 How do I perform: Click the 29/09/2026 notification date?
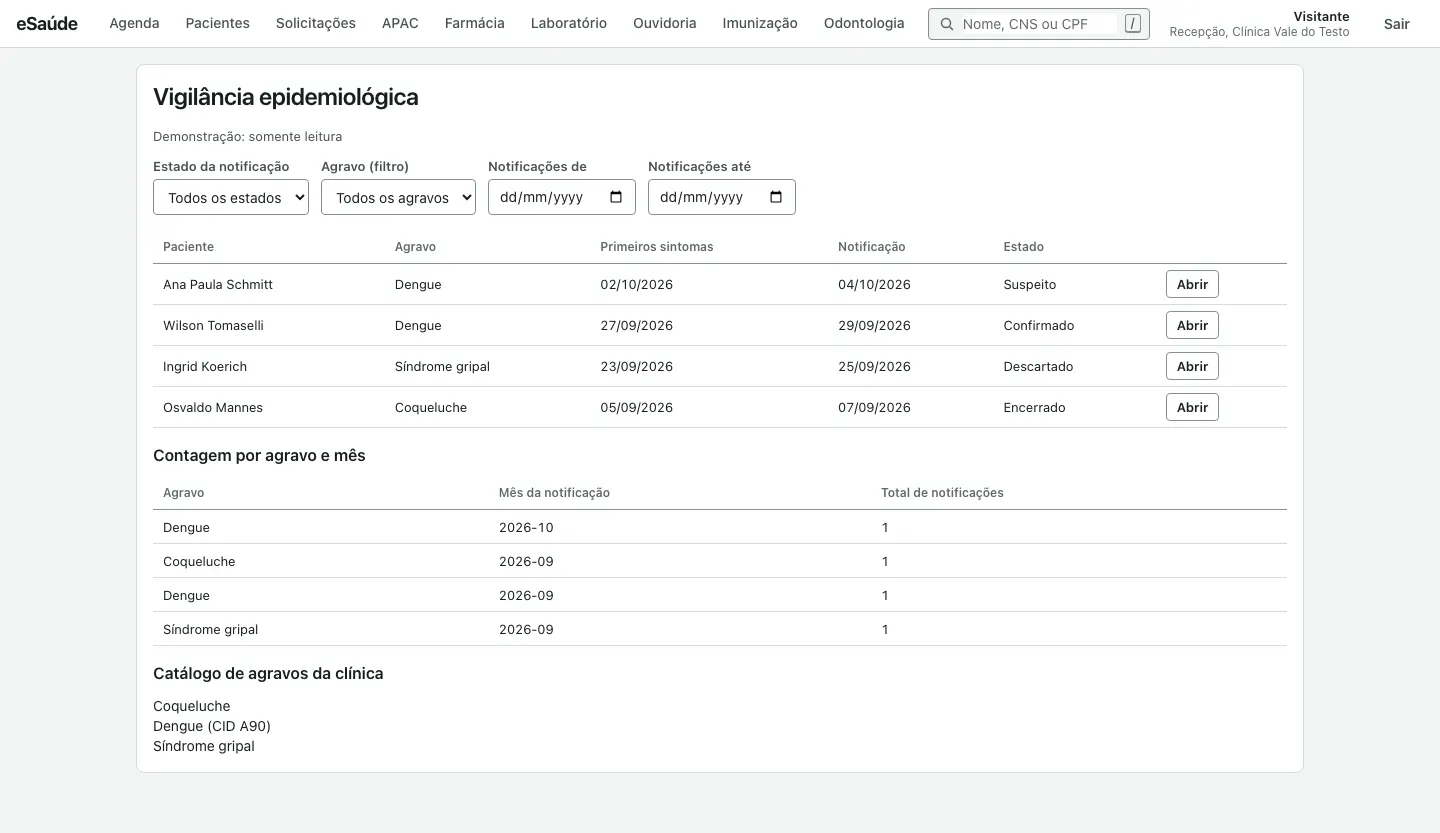[874, 325]
